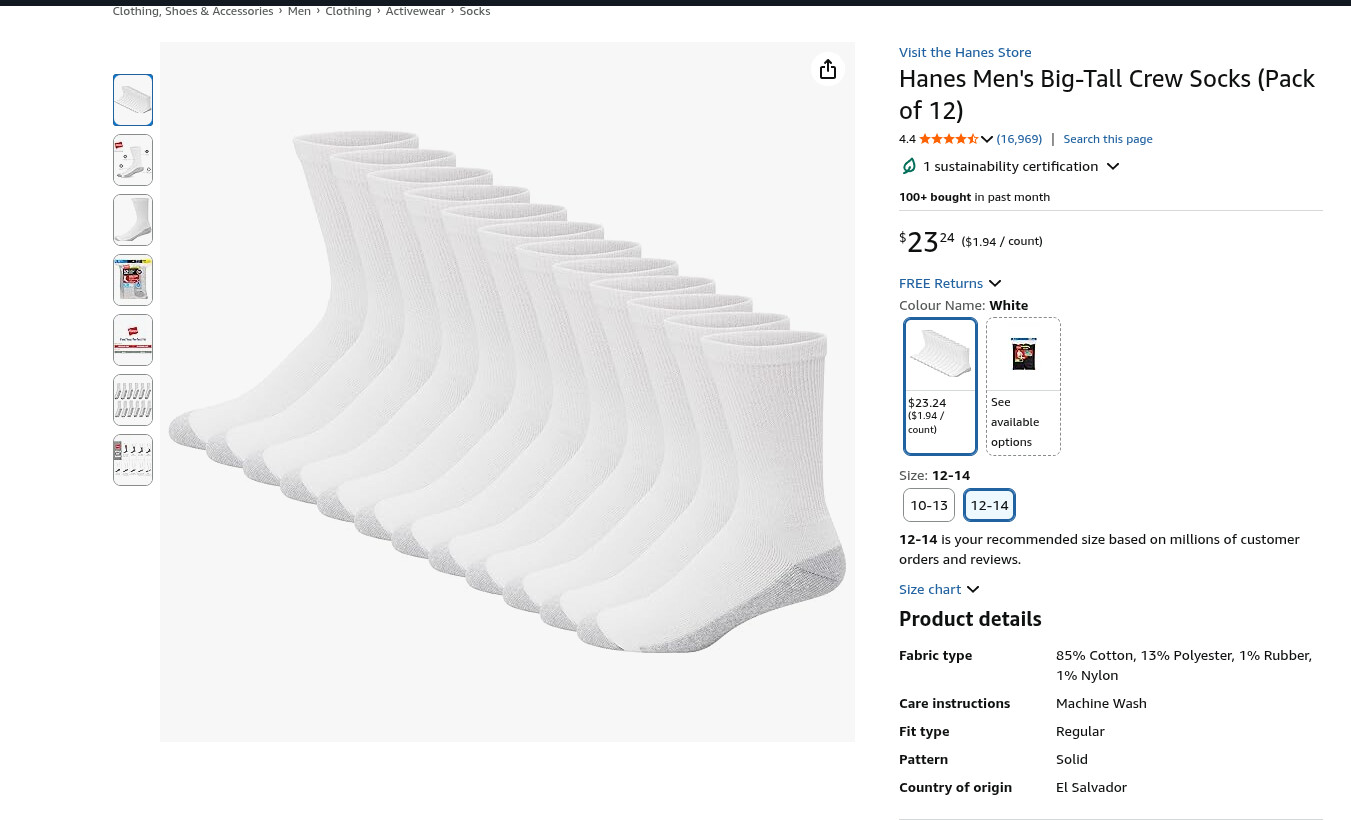This screenshot has height=820, width=1351.
Task: Expand the sustainability certification dropdown
Action: click(1113, 166)
